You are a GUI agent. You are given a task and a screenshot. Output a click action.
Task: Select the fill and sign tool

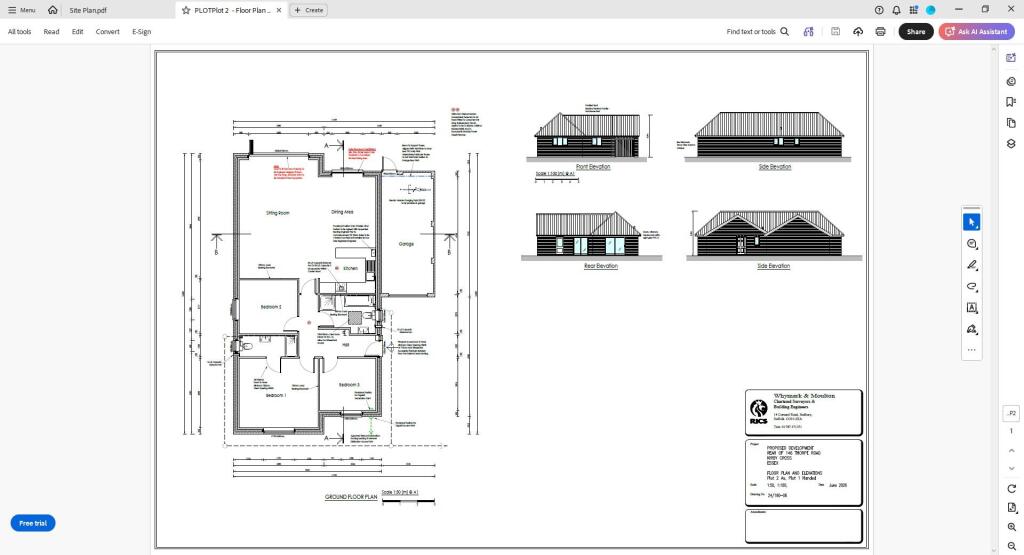972,329
